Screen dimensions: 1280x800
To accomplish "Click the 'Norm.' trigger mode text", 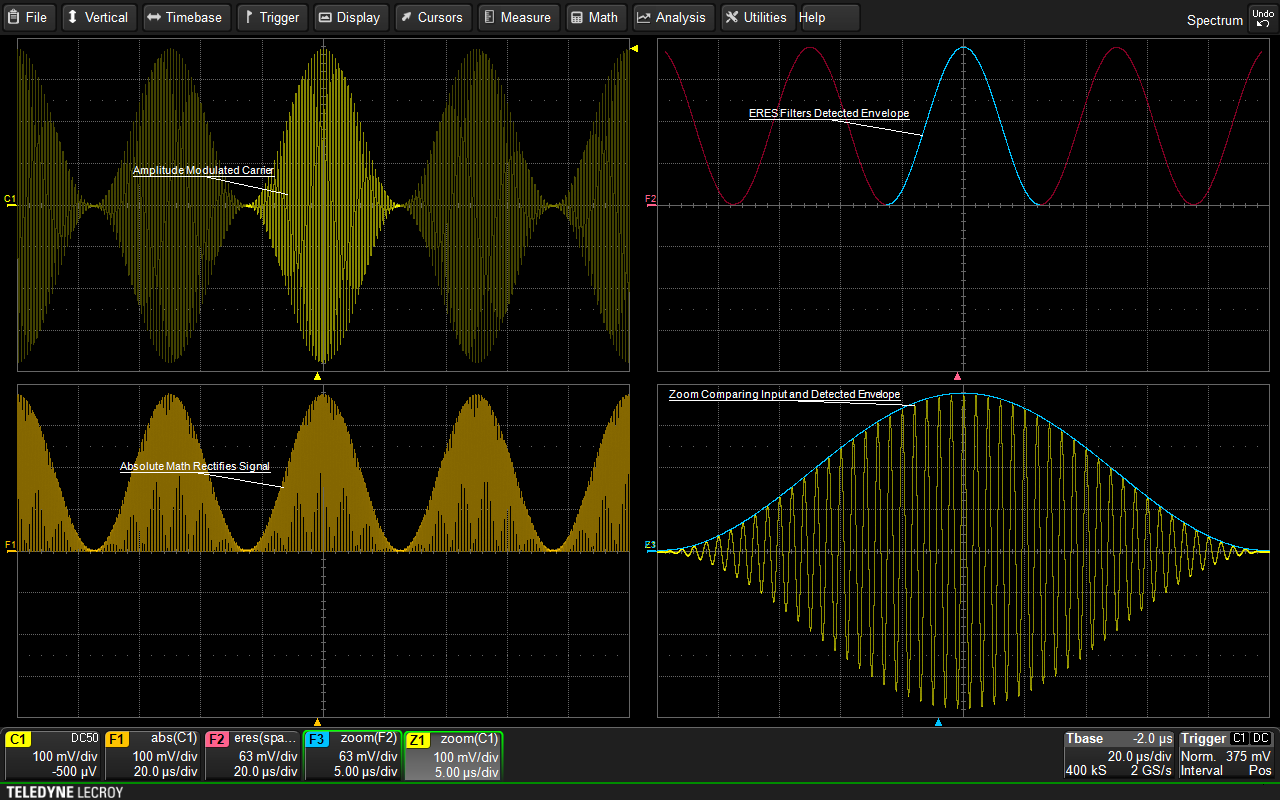I will click(x=1198, y=756).
